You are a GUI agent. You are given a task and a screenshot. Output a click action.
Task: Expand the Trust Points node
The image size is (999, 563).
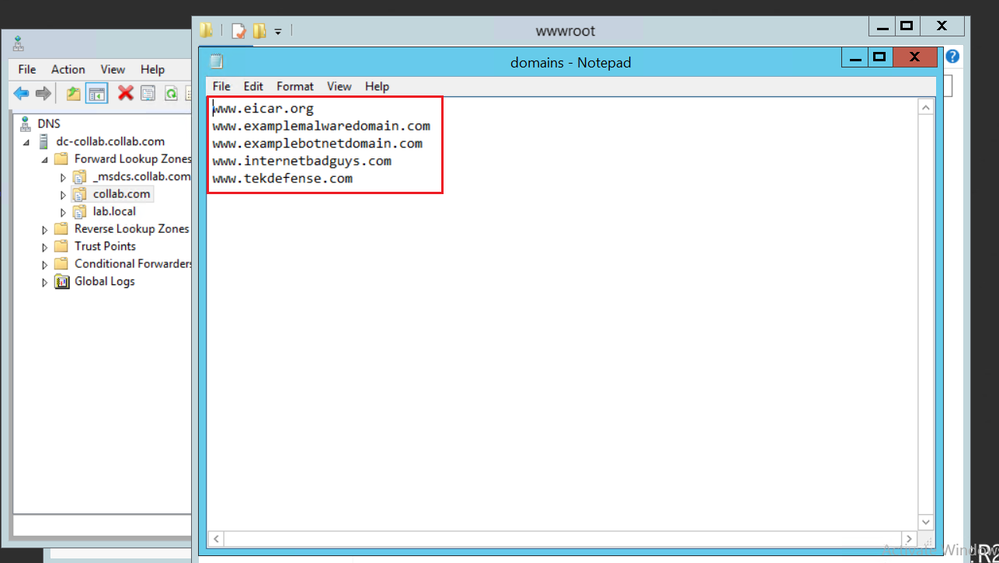pyautogui.click(x=45, y=247)
